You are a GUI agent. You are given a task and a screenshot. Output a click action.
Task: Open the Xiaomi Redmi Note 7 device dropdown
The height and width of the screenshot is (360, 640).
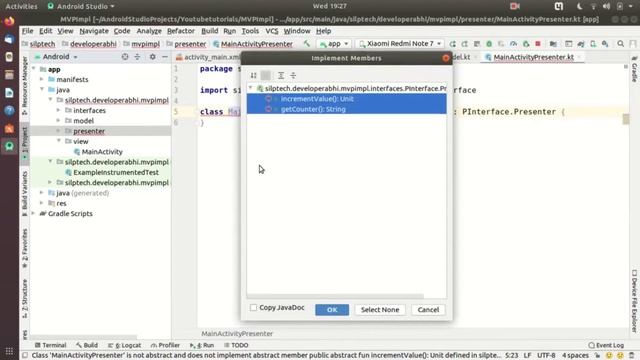point(400,44)
